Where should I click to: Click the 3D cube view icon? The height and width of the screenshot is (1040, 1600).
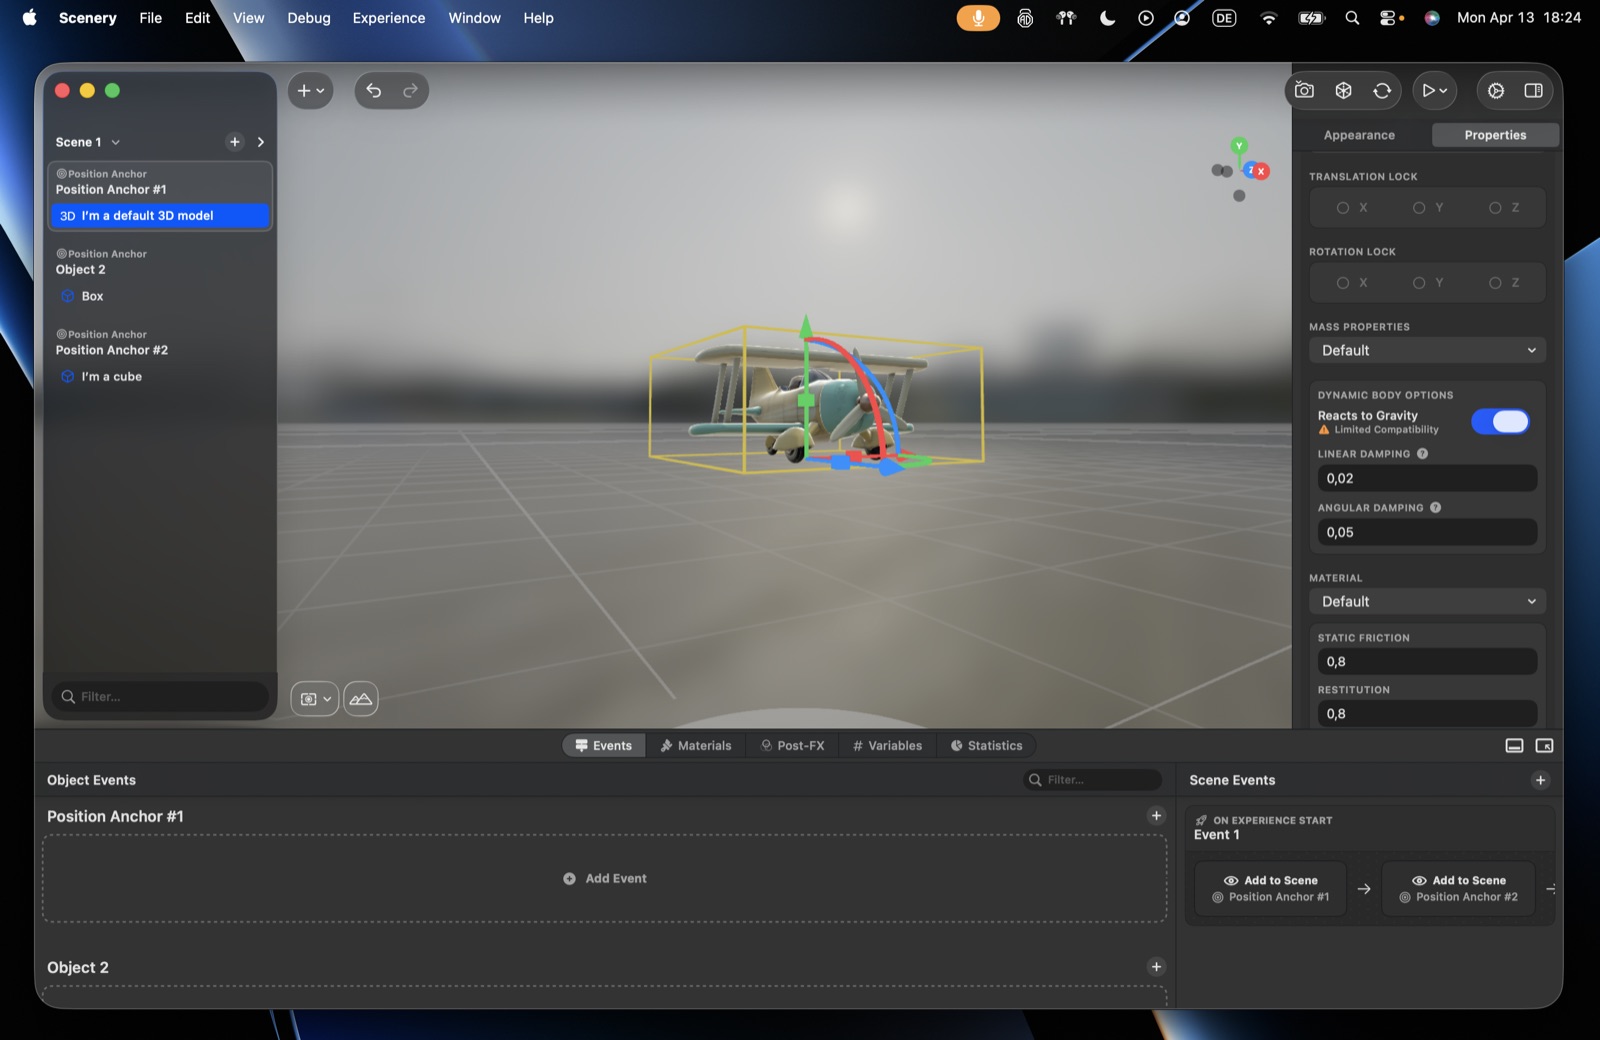pos(1343,90)
